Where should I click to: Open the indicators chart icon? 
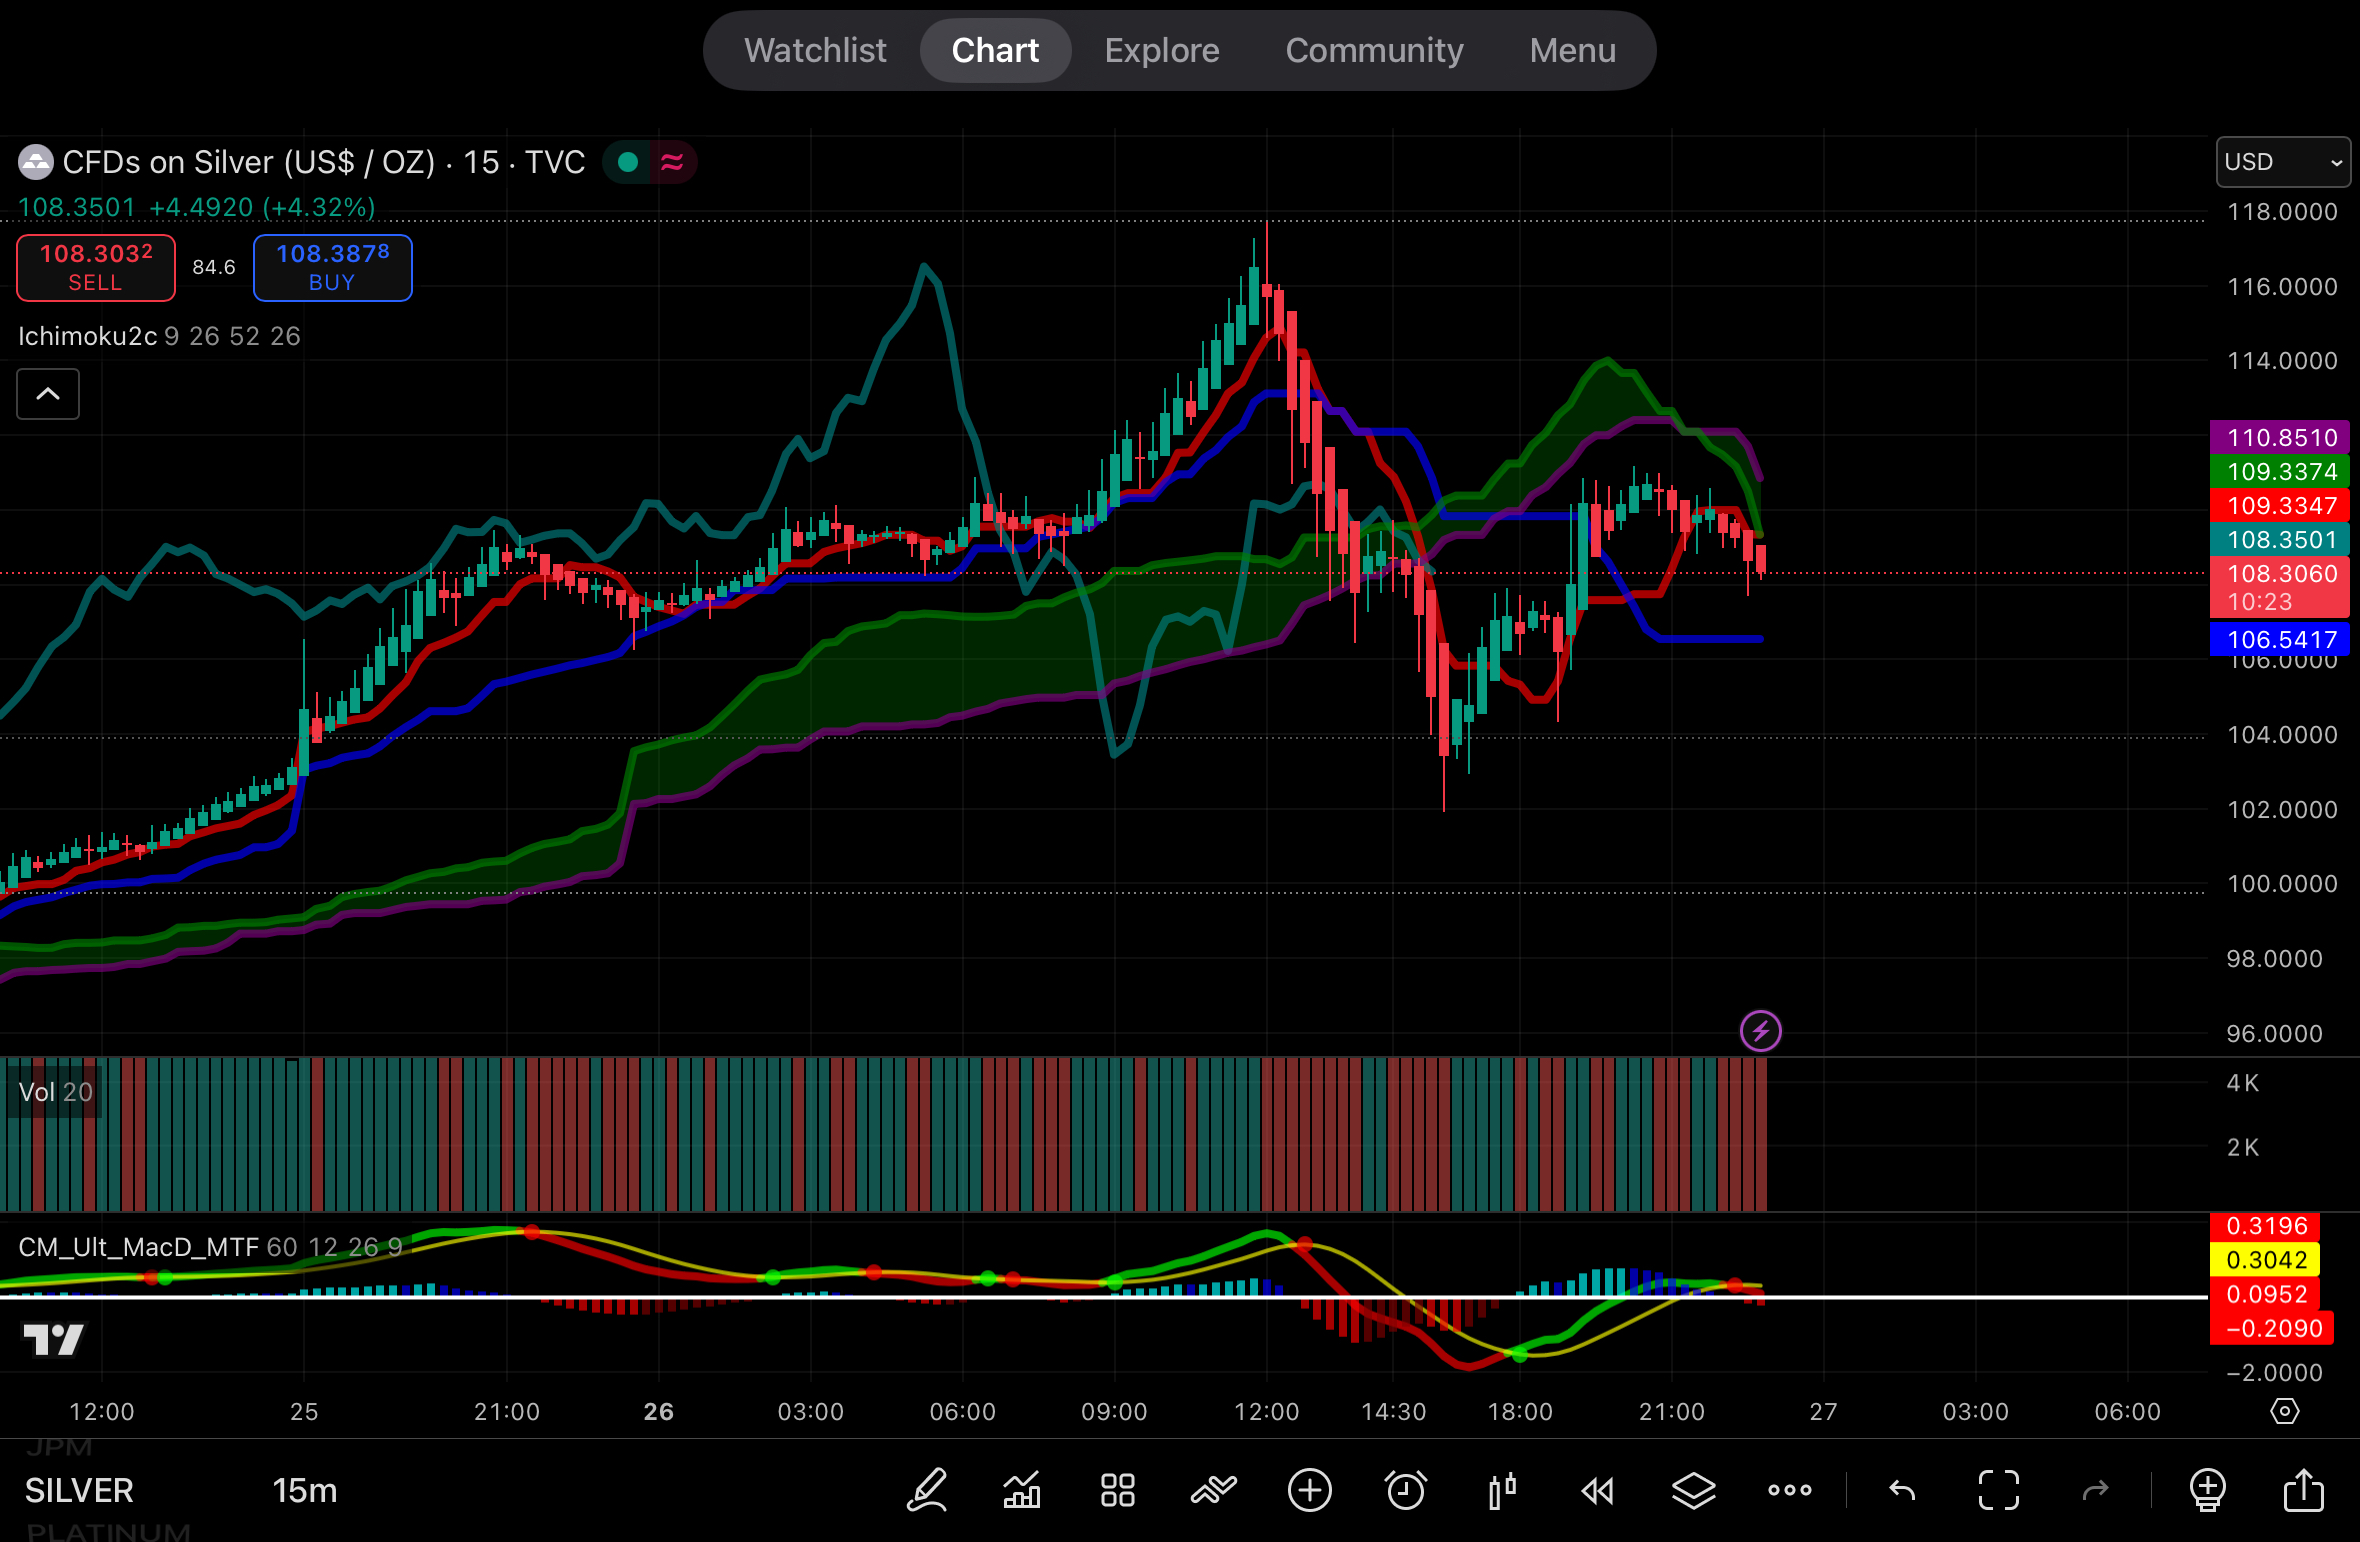[x=1022, y=1491]
